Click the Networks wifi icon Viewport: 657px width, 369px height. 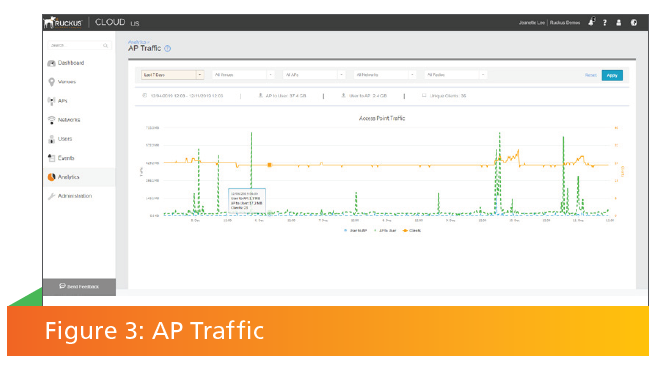[52, 120]
